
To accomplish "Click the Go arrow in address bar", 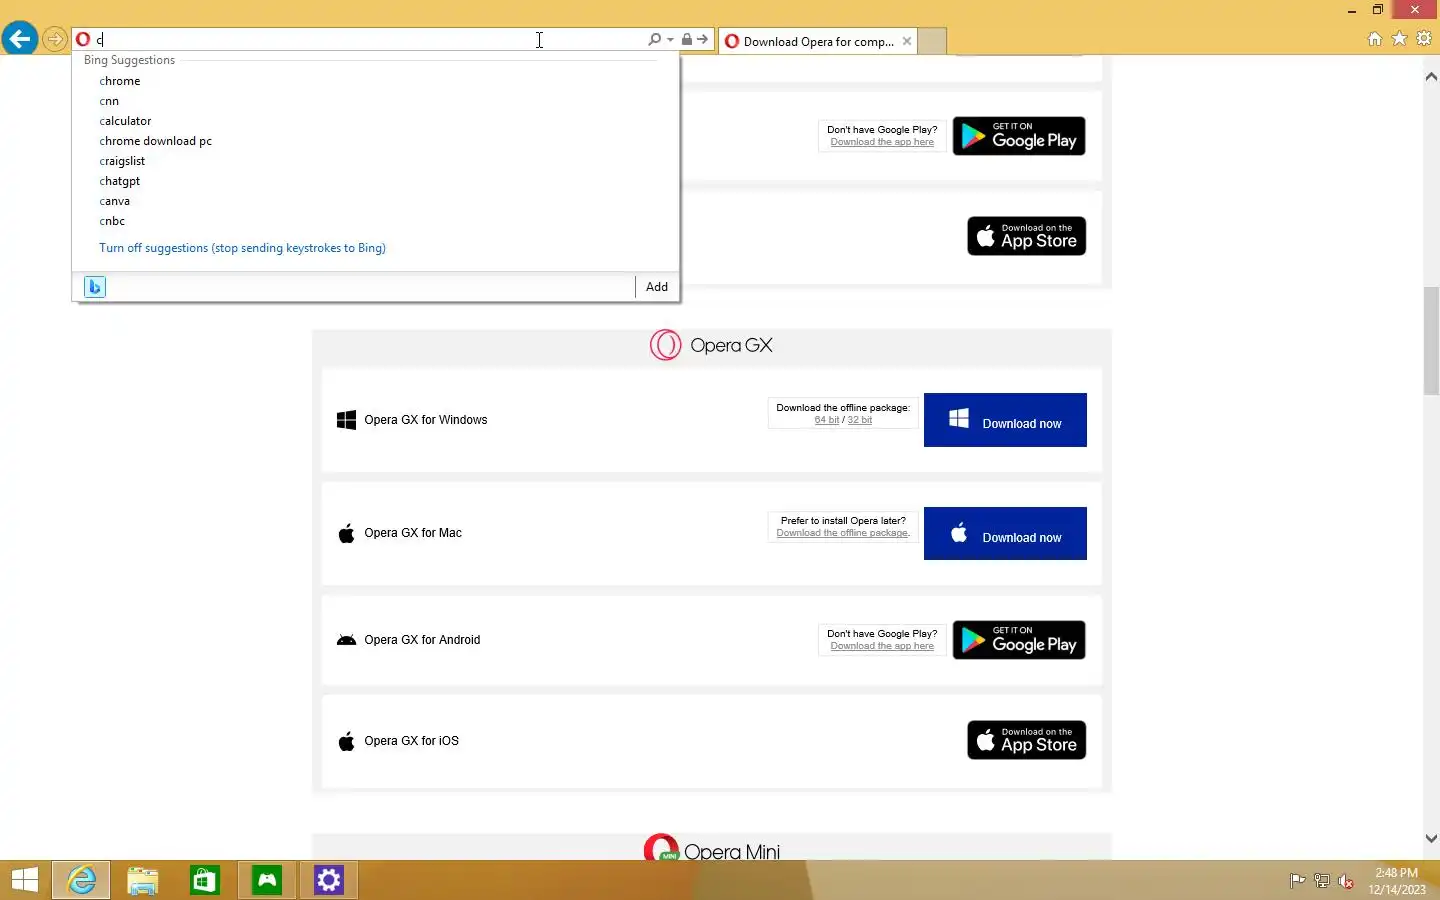I will (x=703, y=40).
